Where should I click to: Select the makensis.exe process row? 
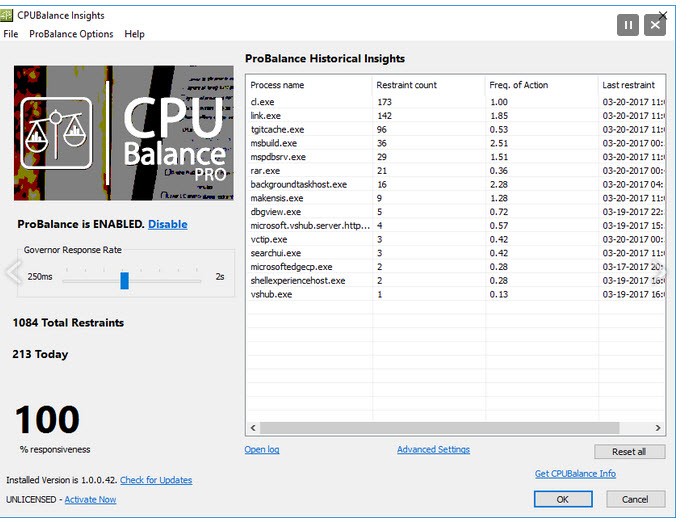455,198
